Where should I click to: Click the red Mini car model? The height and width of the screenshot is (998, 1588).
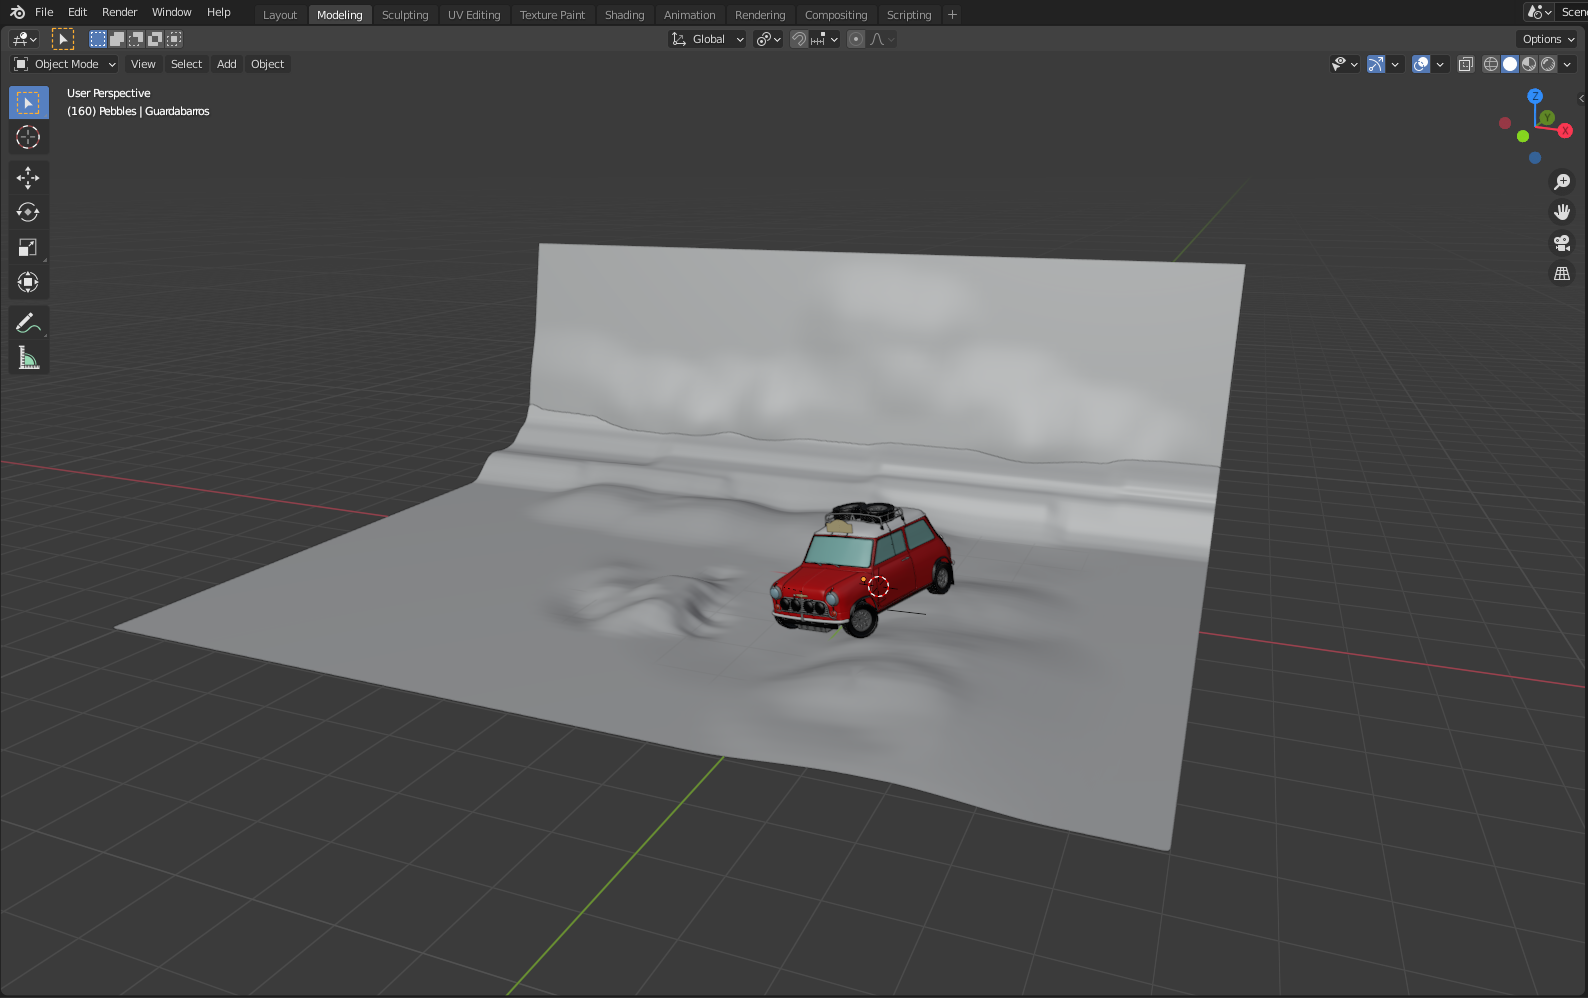coord(862,570)
